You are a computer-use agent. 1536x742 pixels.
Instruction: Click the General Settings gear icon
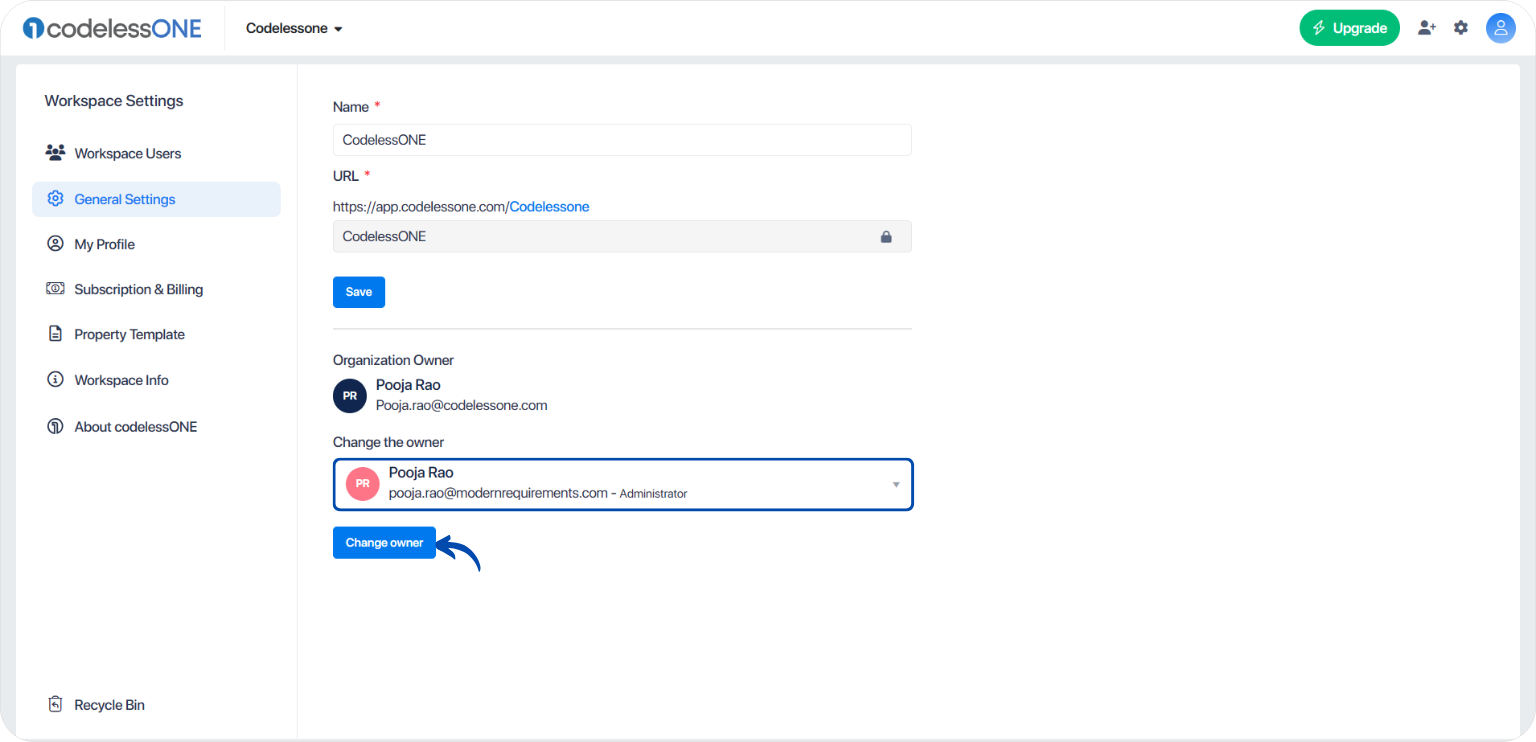tap(55, 199)
